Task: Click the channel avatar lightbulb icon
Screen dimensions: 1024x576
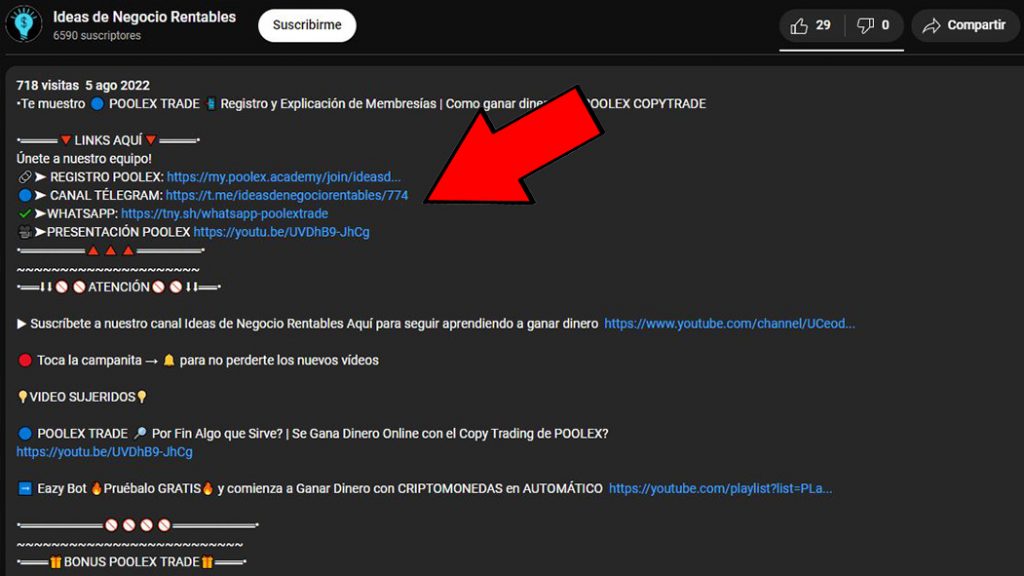Action: [x=23, y=25]
